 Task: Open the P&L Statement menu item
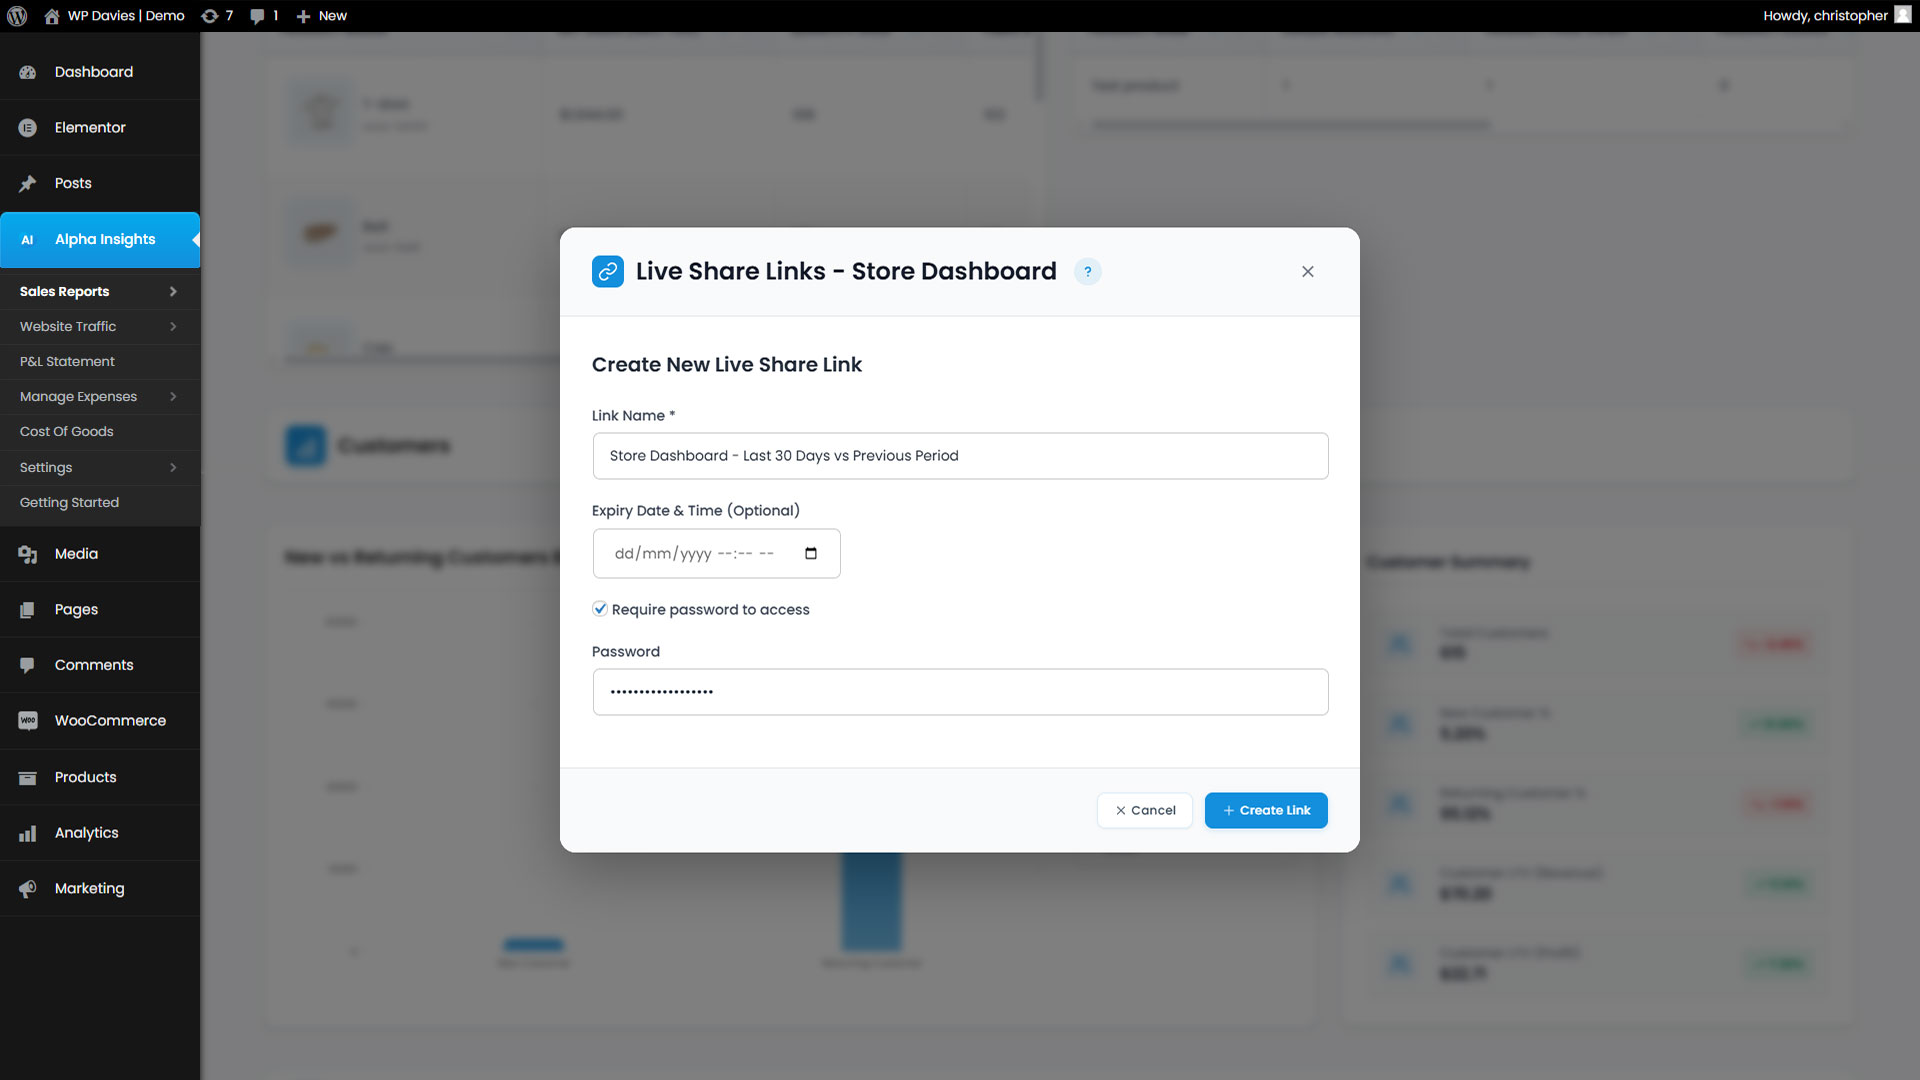click(x=67, y=362)
